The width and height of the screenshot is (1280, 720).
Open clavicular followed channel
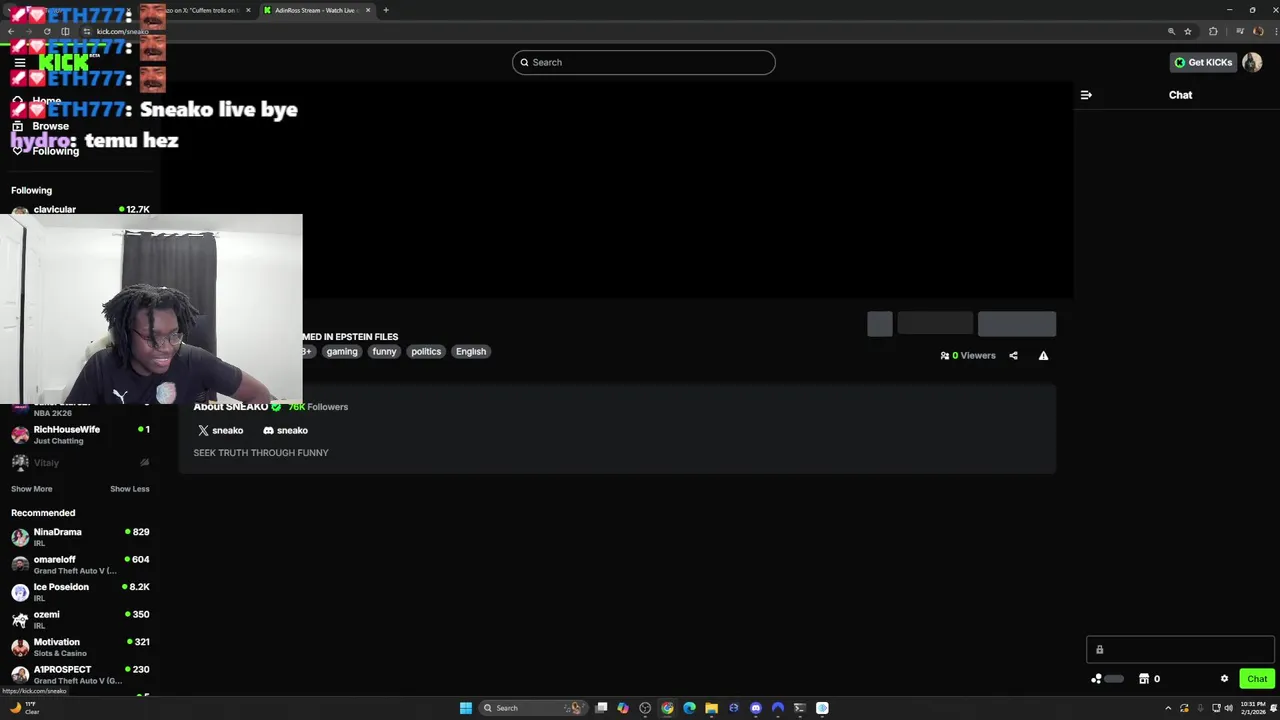80,210
